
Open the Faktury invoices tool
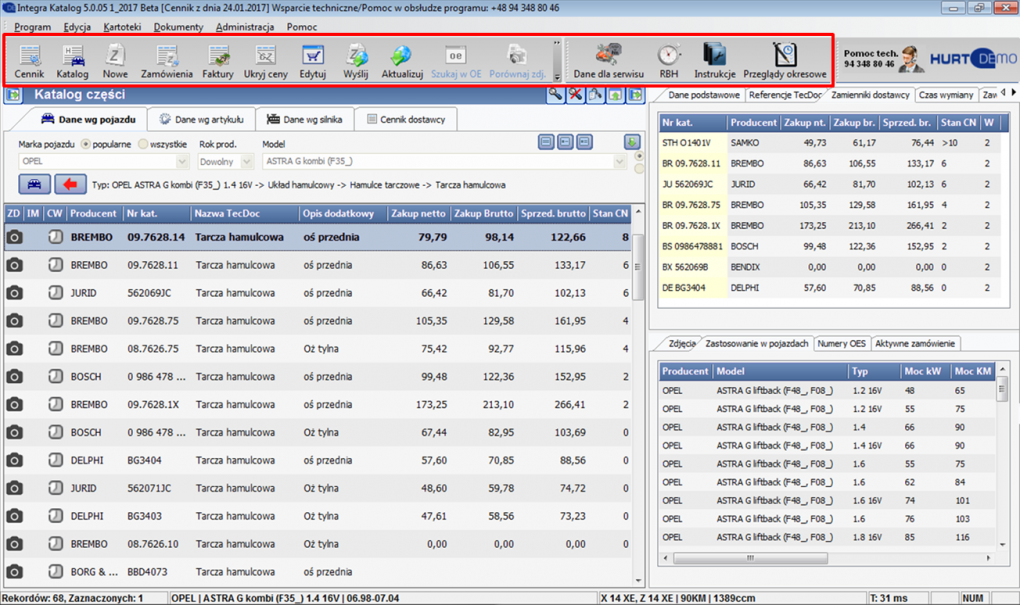tap(218, 61)
